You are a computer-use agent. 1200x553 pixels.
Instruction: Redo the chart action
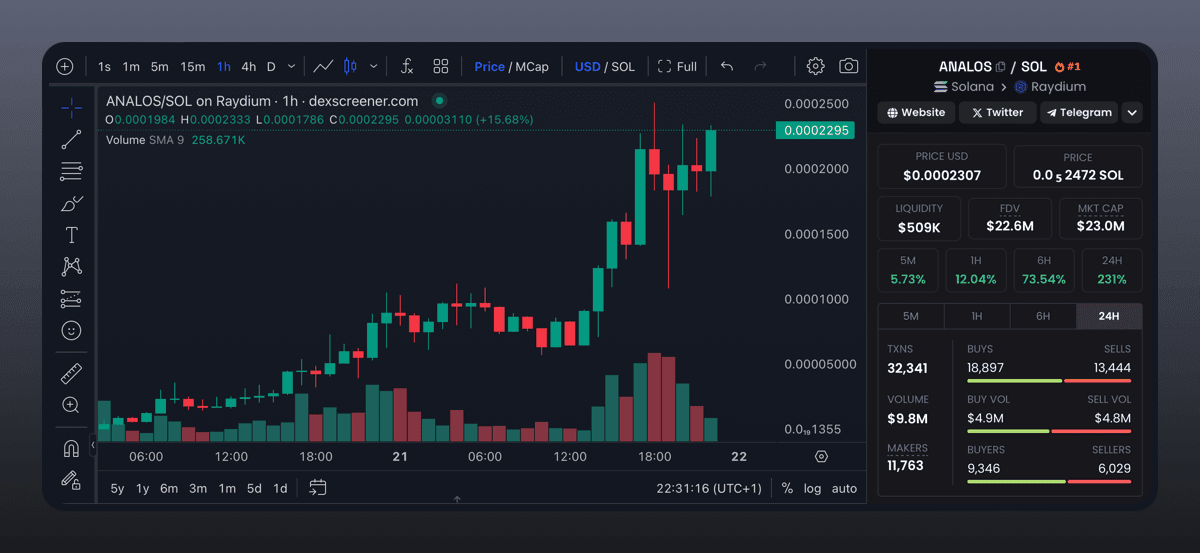(x=760, y=67)
